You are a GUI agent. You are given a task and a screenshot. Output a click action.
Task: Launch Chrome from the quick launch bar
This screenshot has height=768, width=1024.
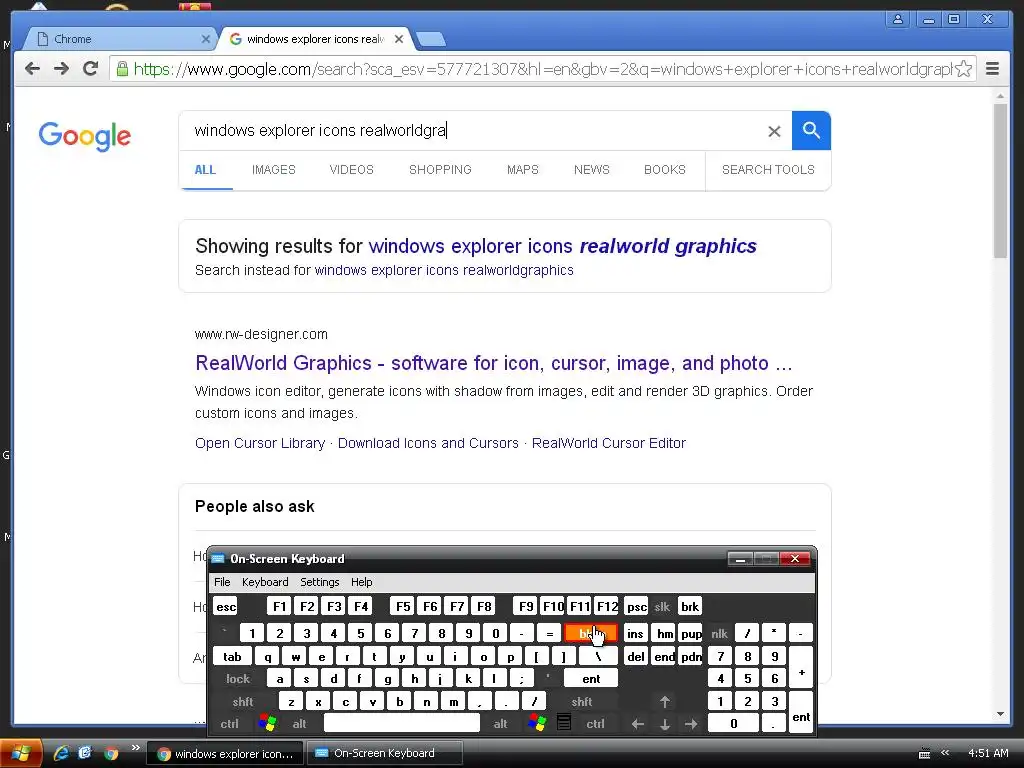pos(112,753)
